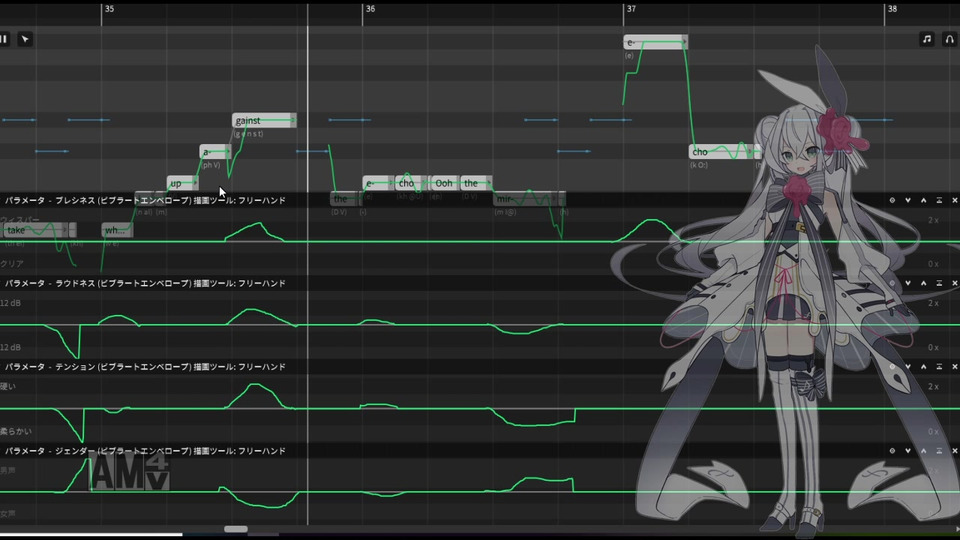Select the 'Ooh' note
960x540 pixels.
[x=444, y=183]
